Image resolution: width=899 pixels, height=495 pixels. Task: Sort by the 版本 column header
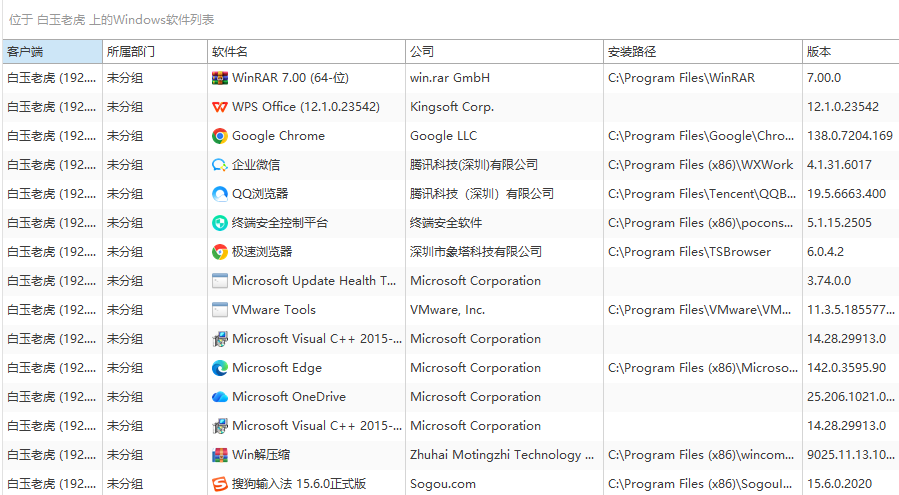(x=851, y=52)
